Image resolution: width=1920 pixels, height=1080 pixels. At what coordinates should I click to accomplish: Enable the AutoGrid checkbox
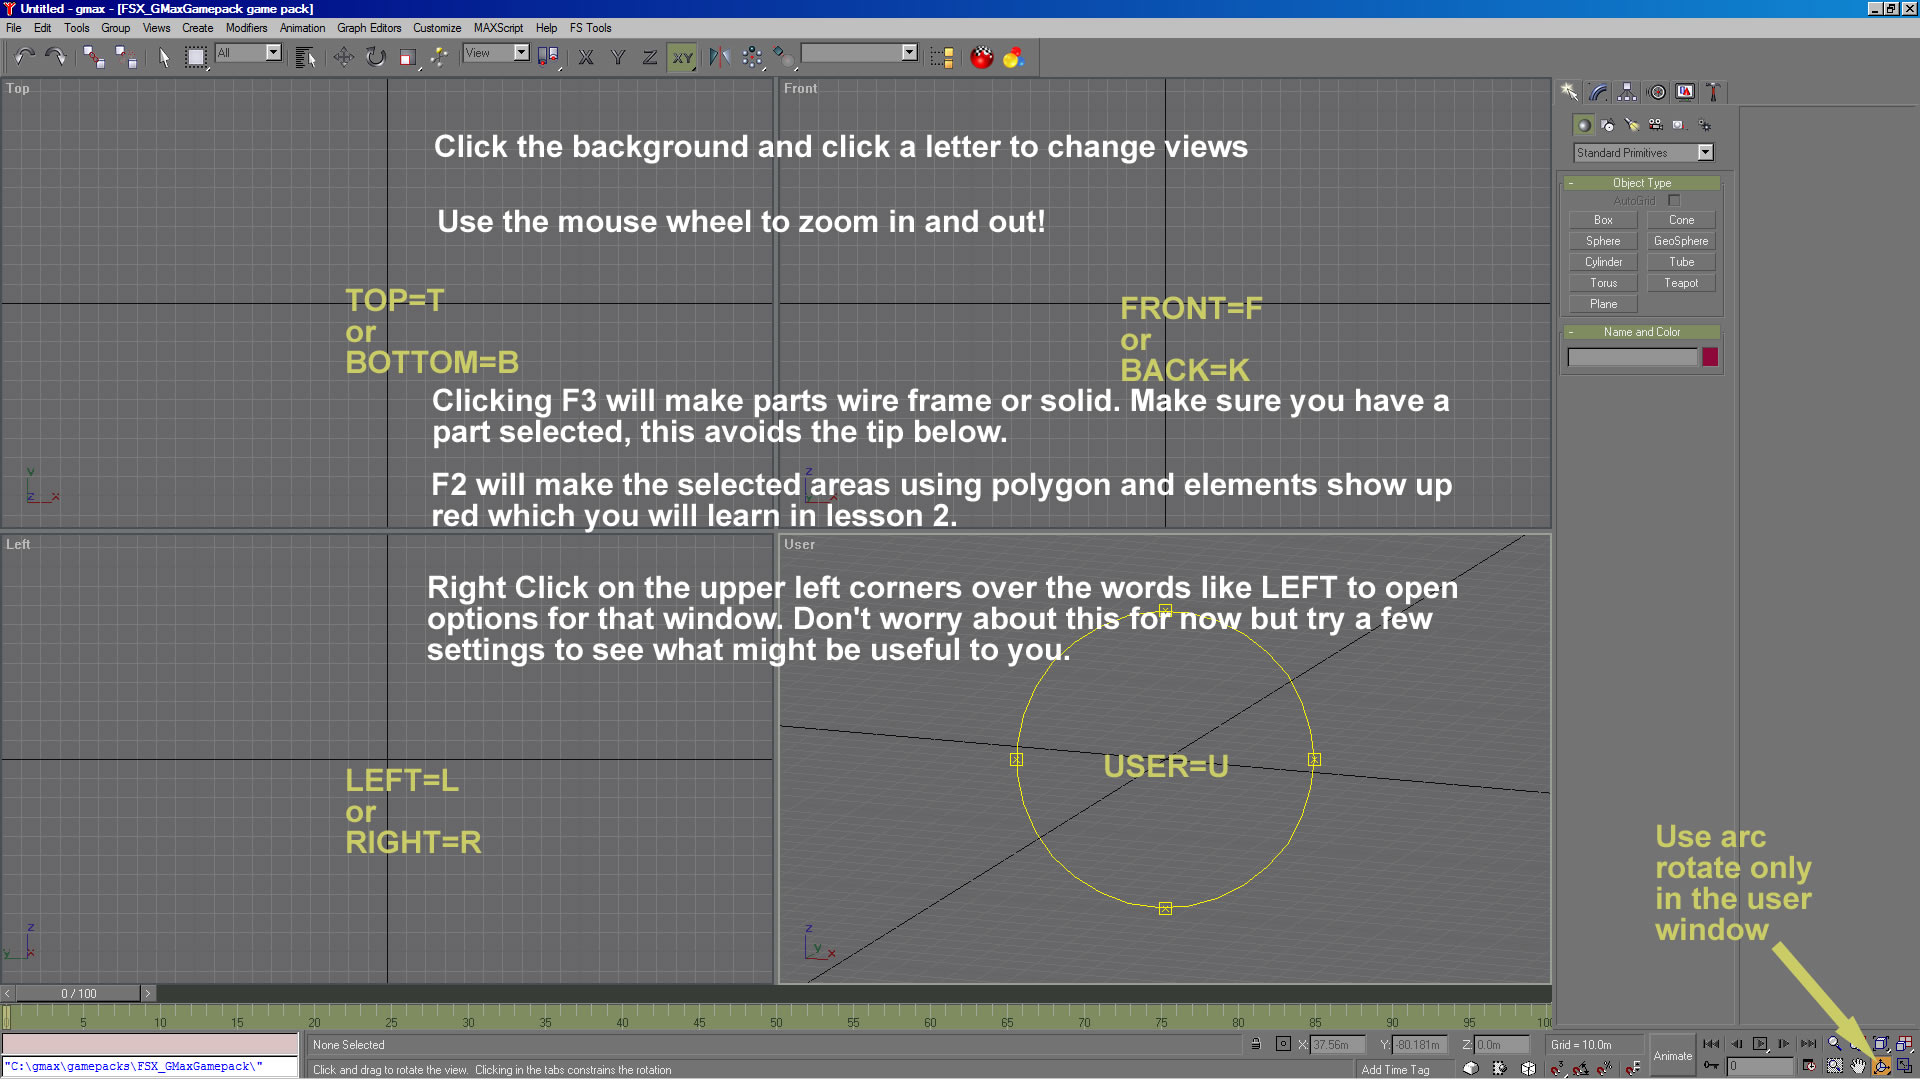point(1674,201)
